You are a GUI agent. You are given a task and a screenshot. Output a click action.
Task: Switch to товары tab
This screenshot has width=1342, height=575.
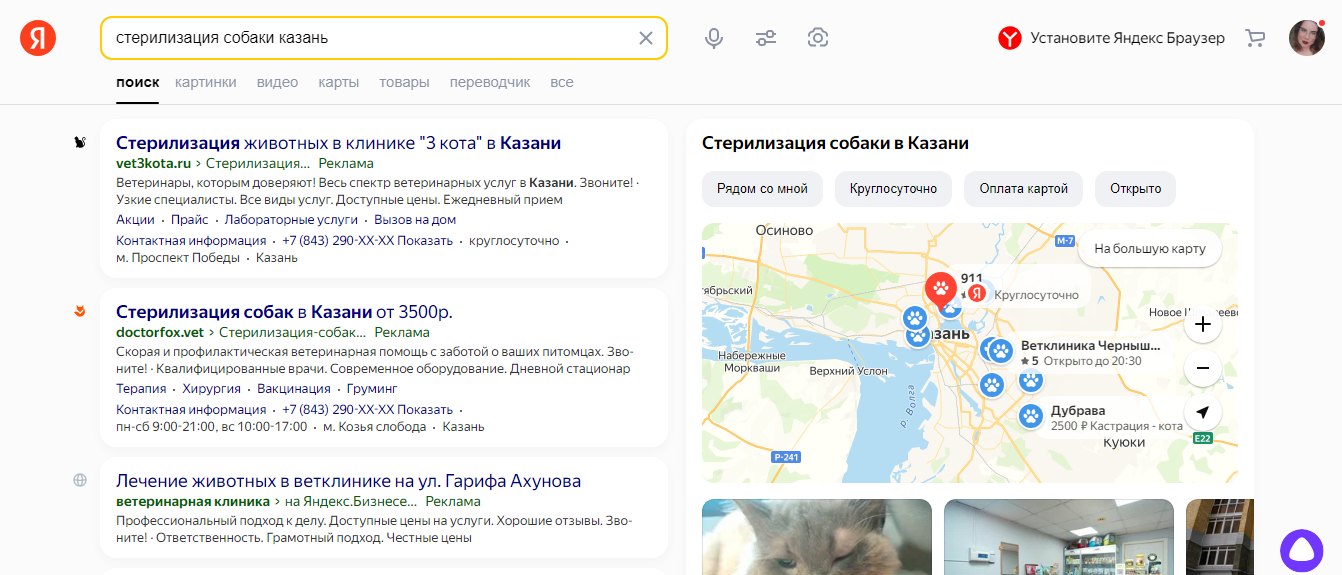point(404,82)
